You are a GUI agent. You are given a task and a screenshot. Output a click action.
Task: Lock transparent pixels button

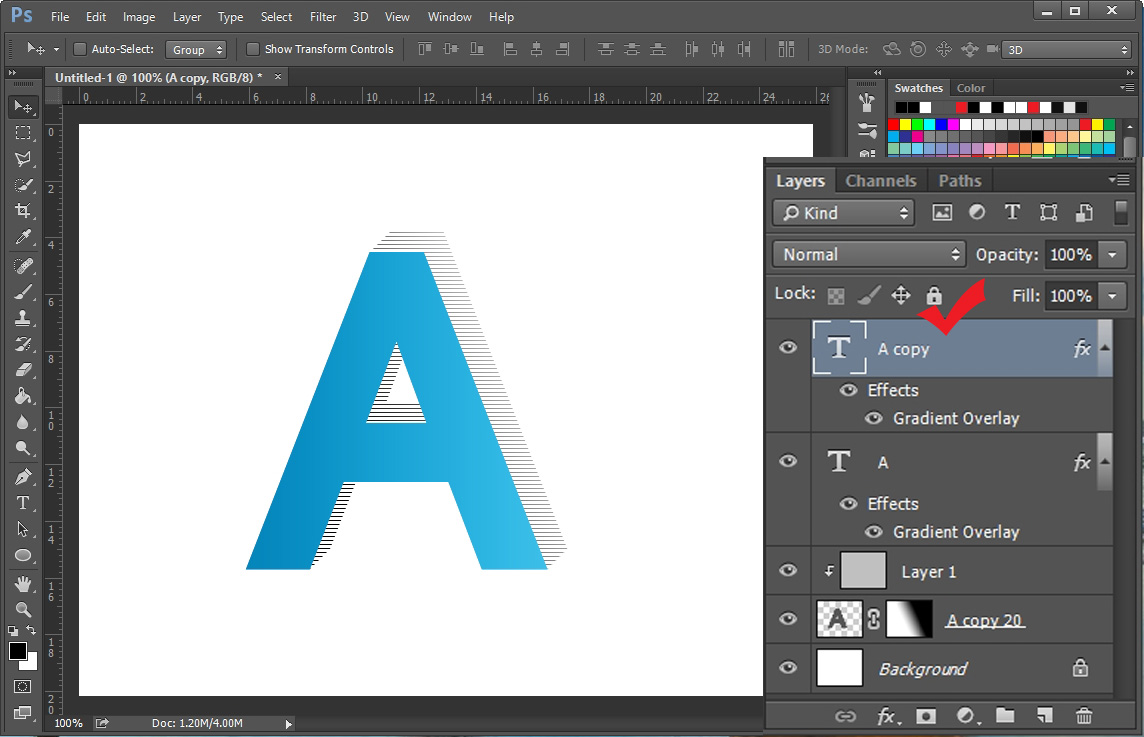pyautogui.click(x=836, y=296)
